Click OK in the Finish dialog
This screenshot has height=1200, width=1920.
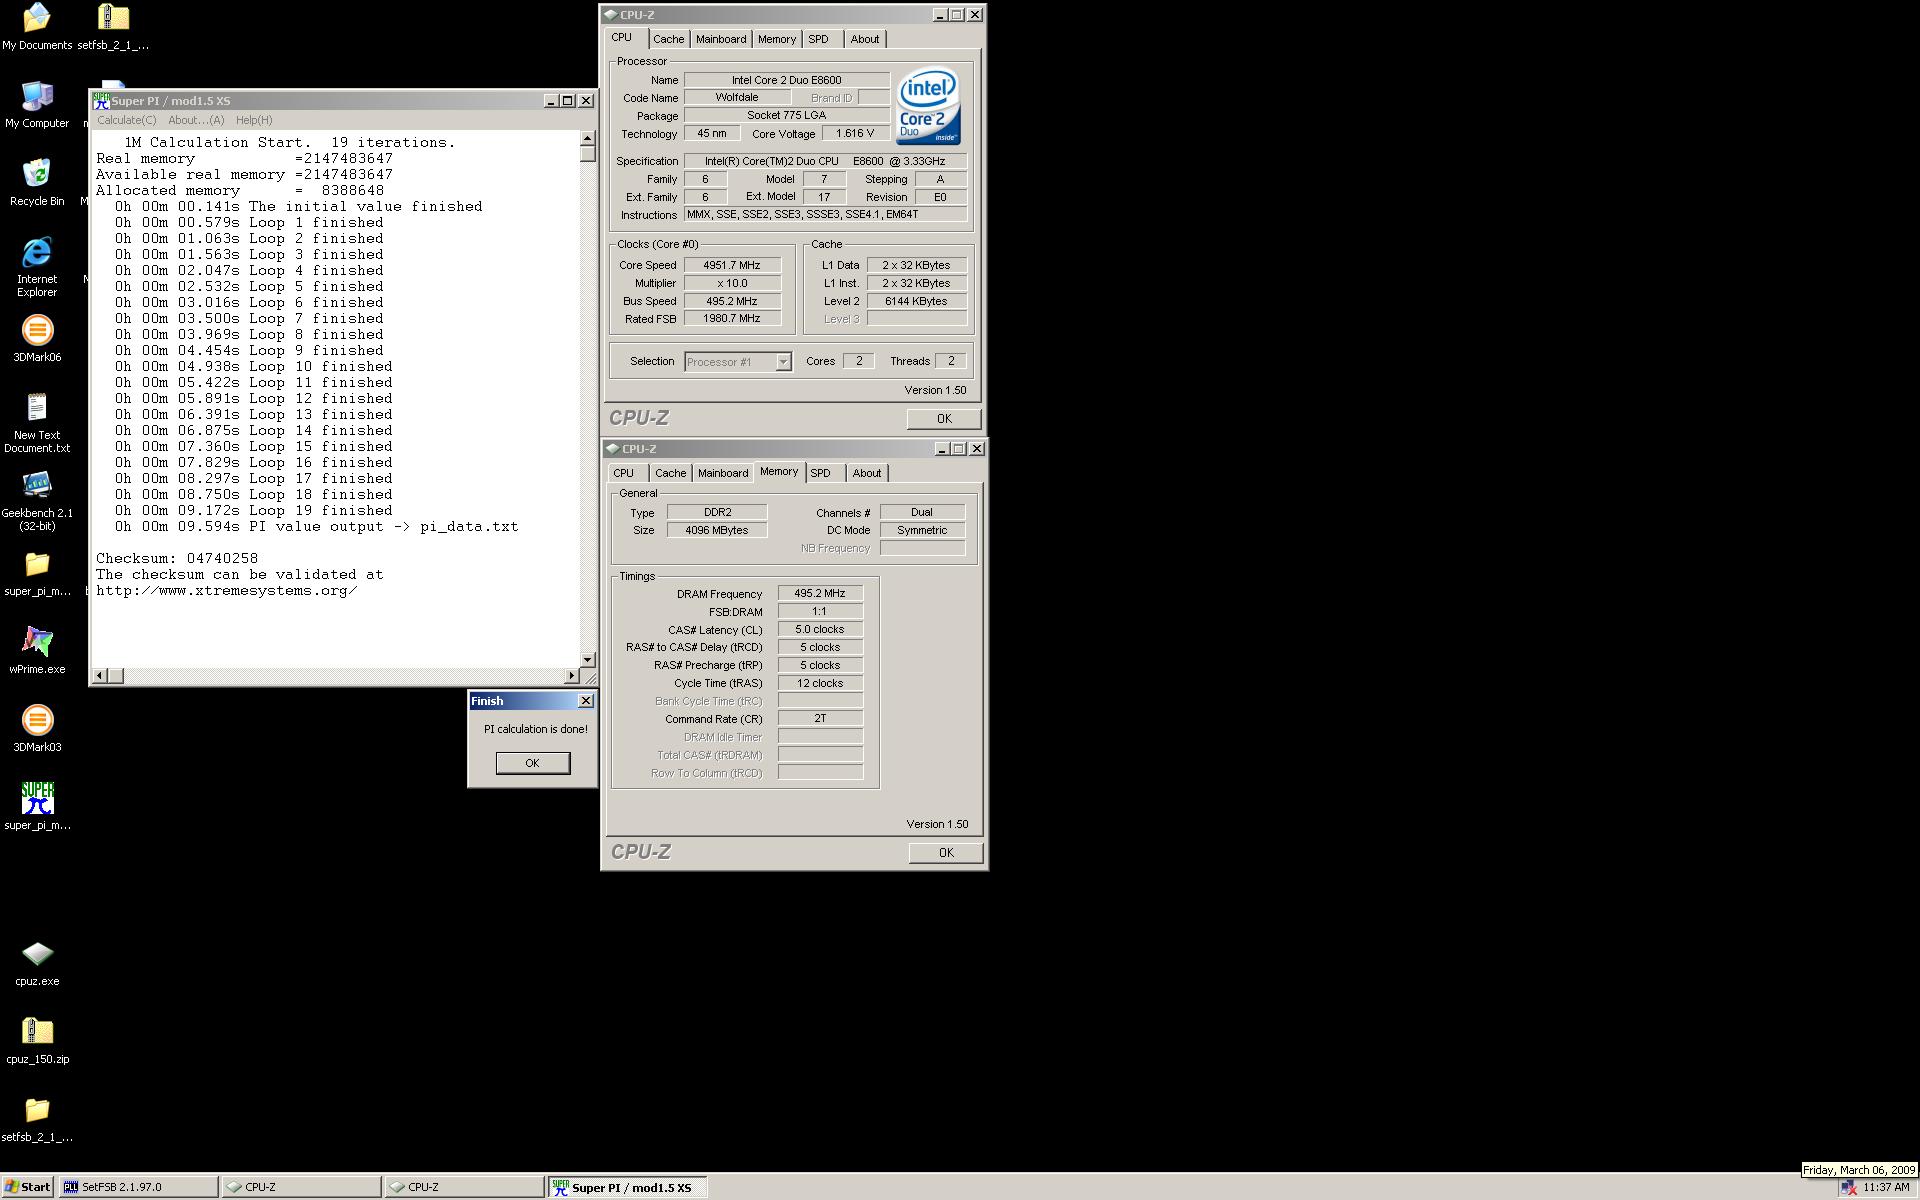pyautogui.click(x=533, y=763)
